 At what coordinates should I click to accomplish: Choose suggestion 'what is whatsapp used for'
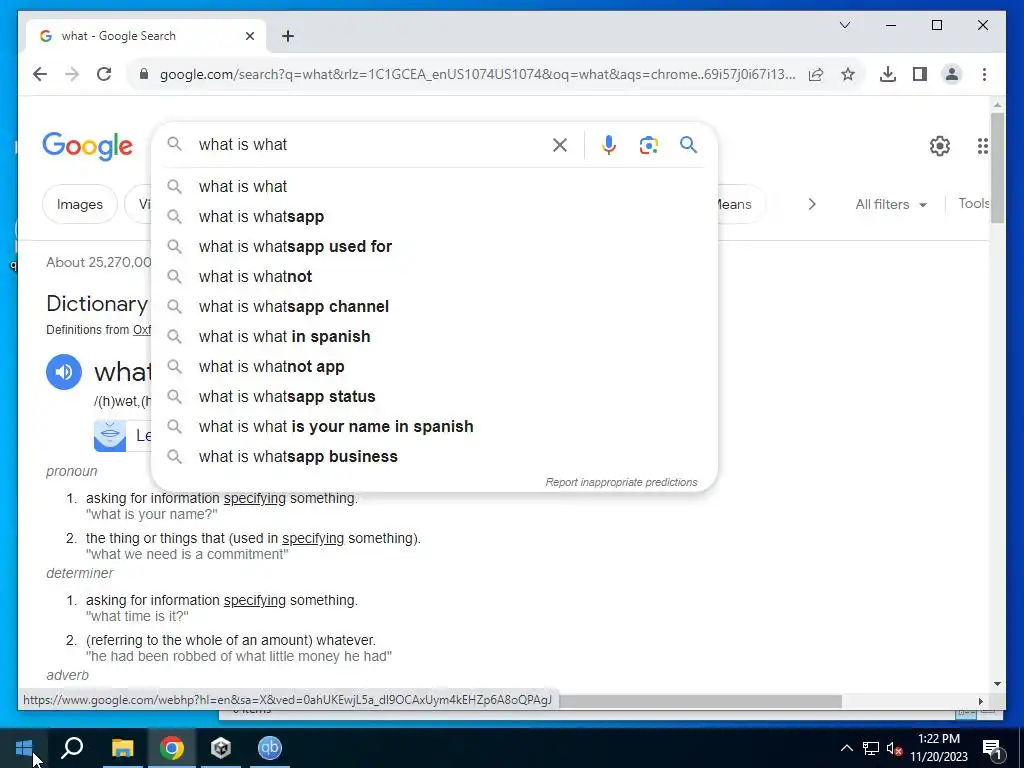click(x=434, y=246)
